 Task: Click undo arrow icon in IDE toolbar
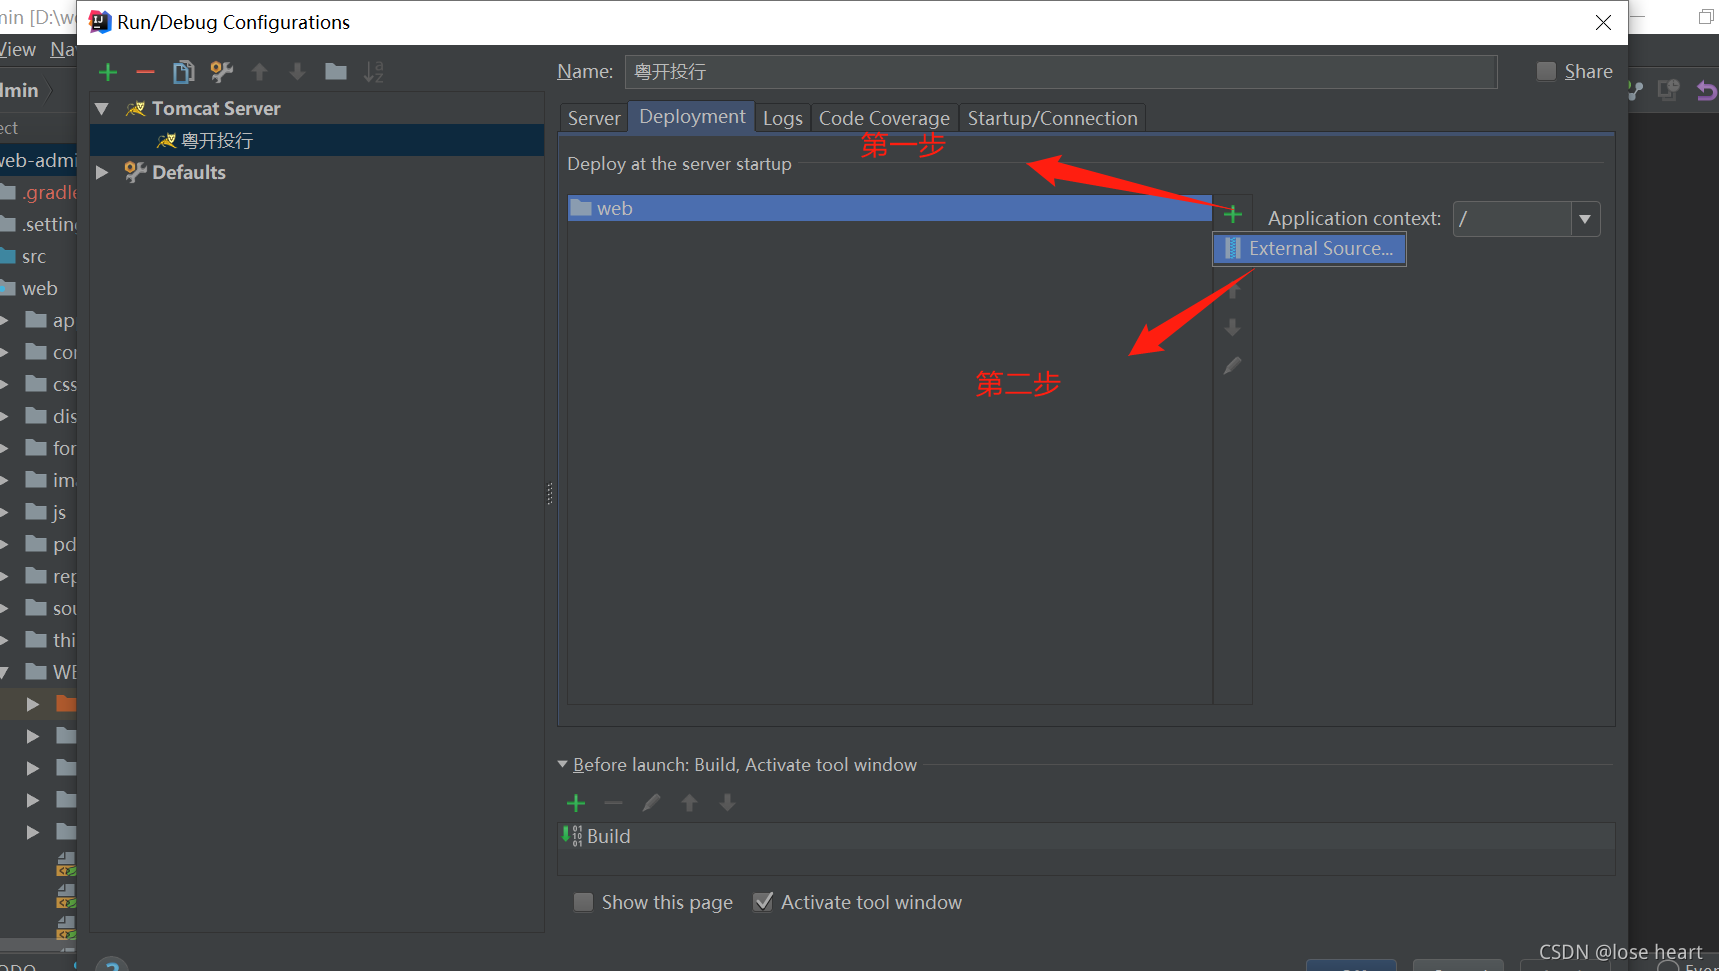pos(1706,91)
